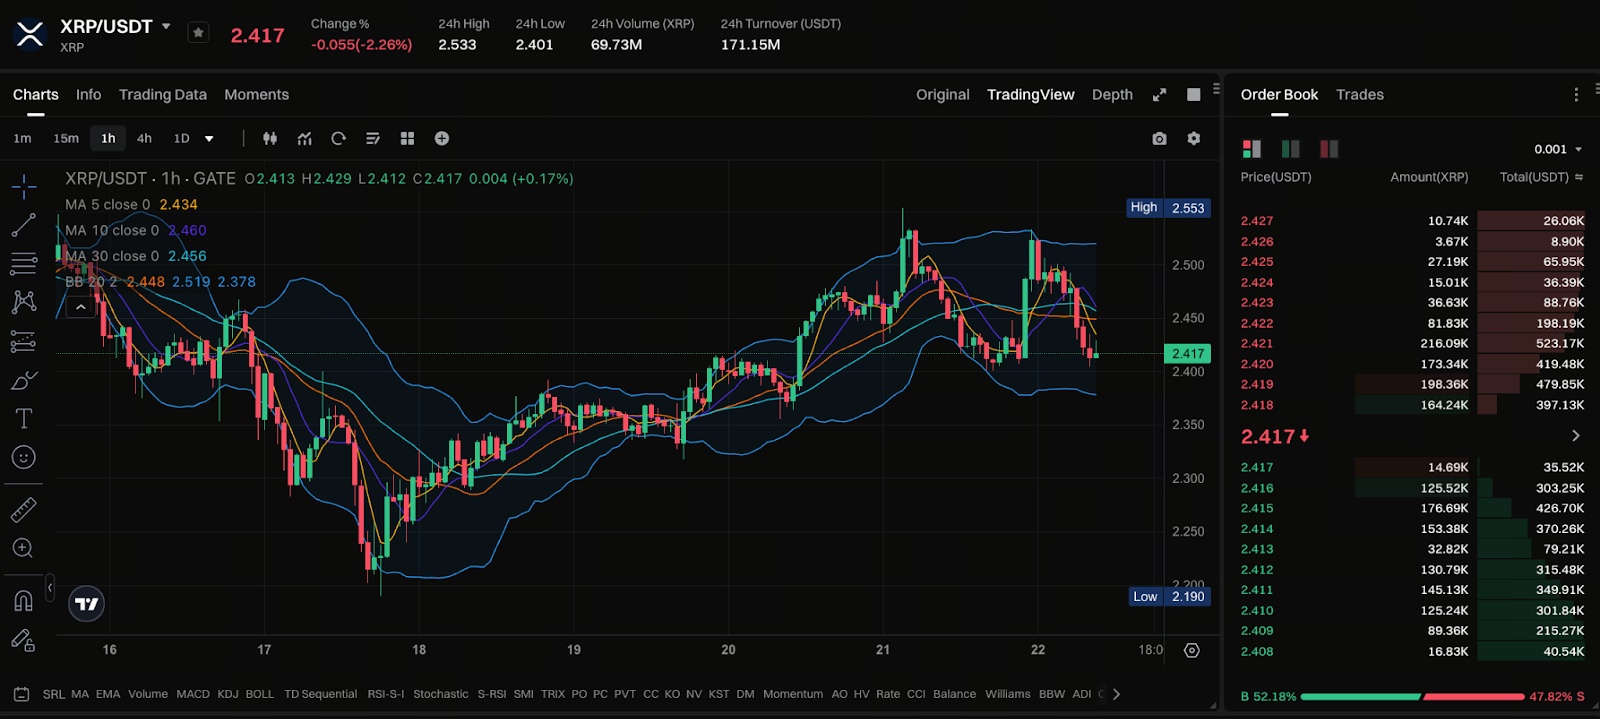Click the buy/sell ratio bar
This screenshot has height=719, width=1600.
click(1412, 696)
